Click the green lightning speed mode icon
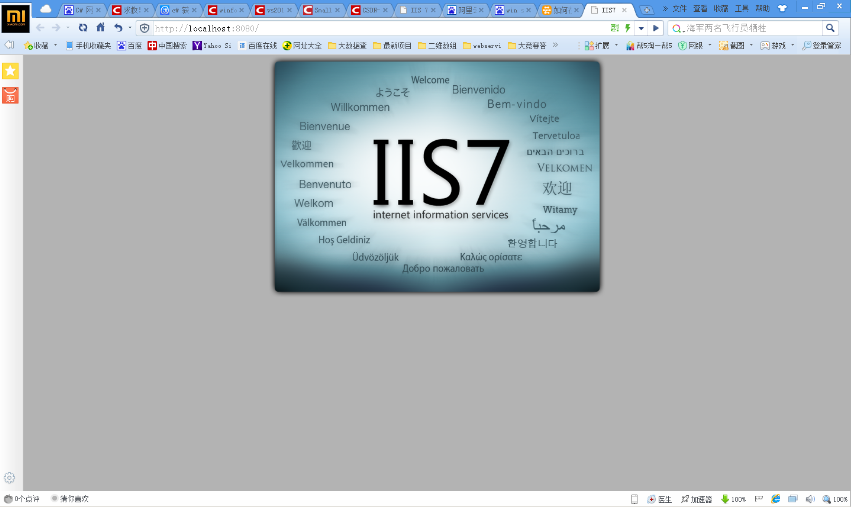This screenshot has height=507, width=854. (x=627, y=28)
